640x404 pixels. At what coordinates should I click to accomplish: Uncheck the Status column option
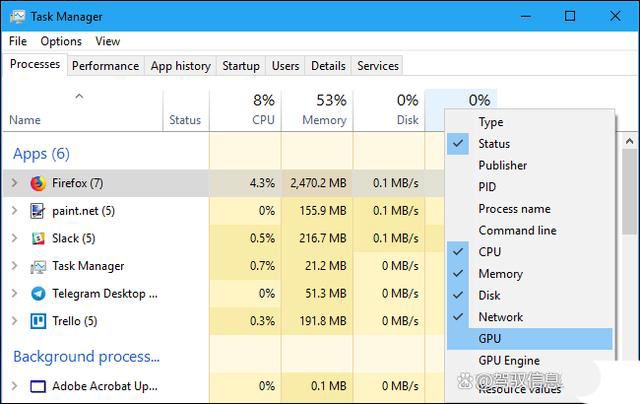pyautogui.click(x=494, y=144)
